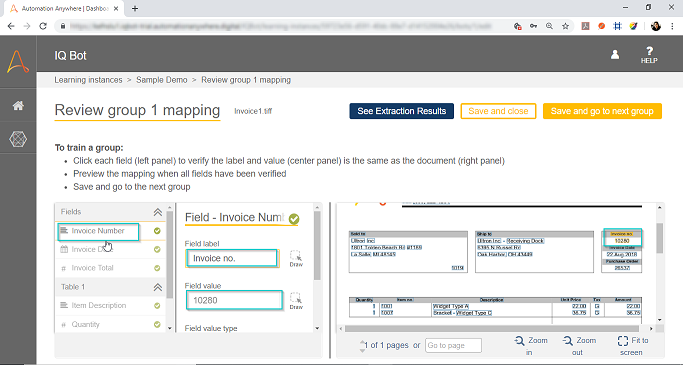Click the Zoom in magnifier icon
This screenshot has width=683, height=365.
point(520,341)
